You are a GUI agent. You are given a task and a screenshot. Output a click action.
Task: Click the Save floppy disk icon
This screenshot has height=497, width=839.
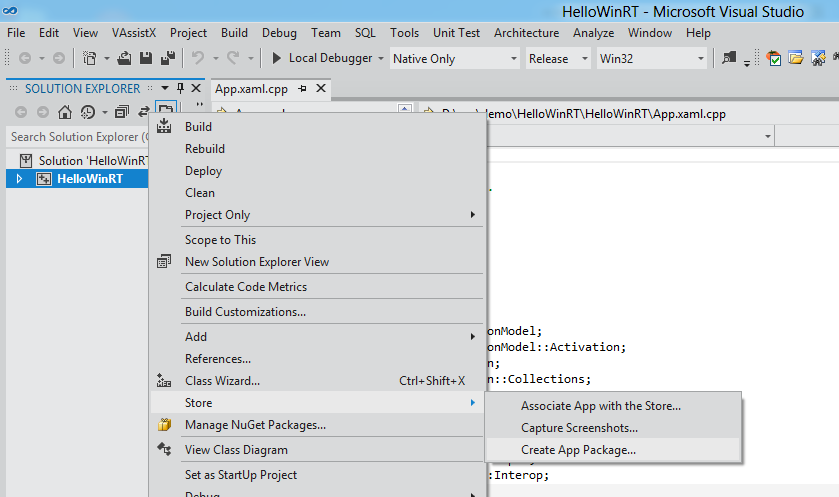146,58
